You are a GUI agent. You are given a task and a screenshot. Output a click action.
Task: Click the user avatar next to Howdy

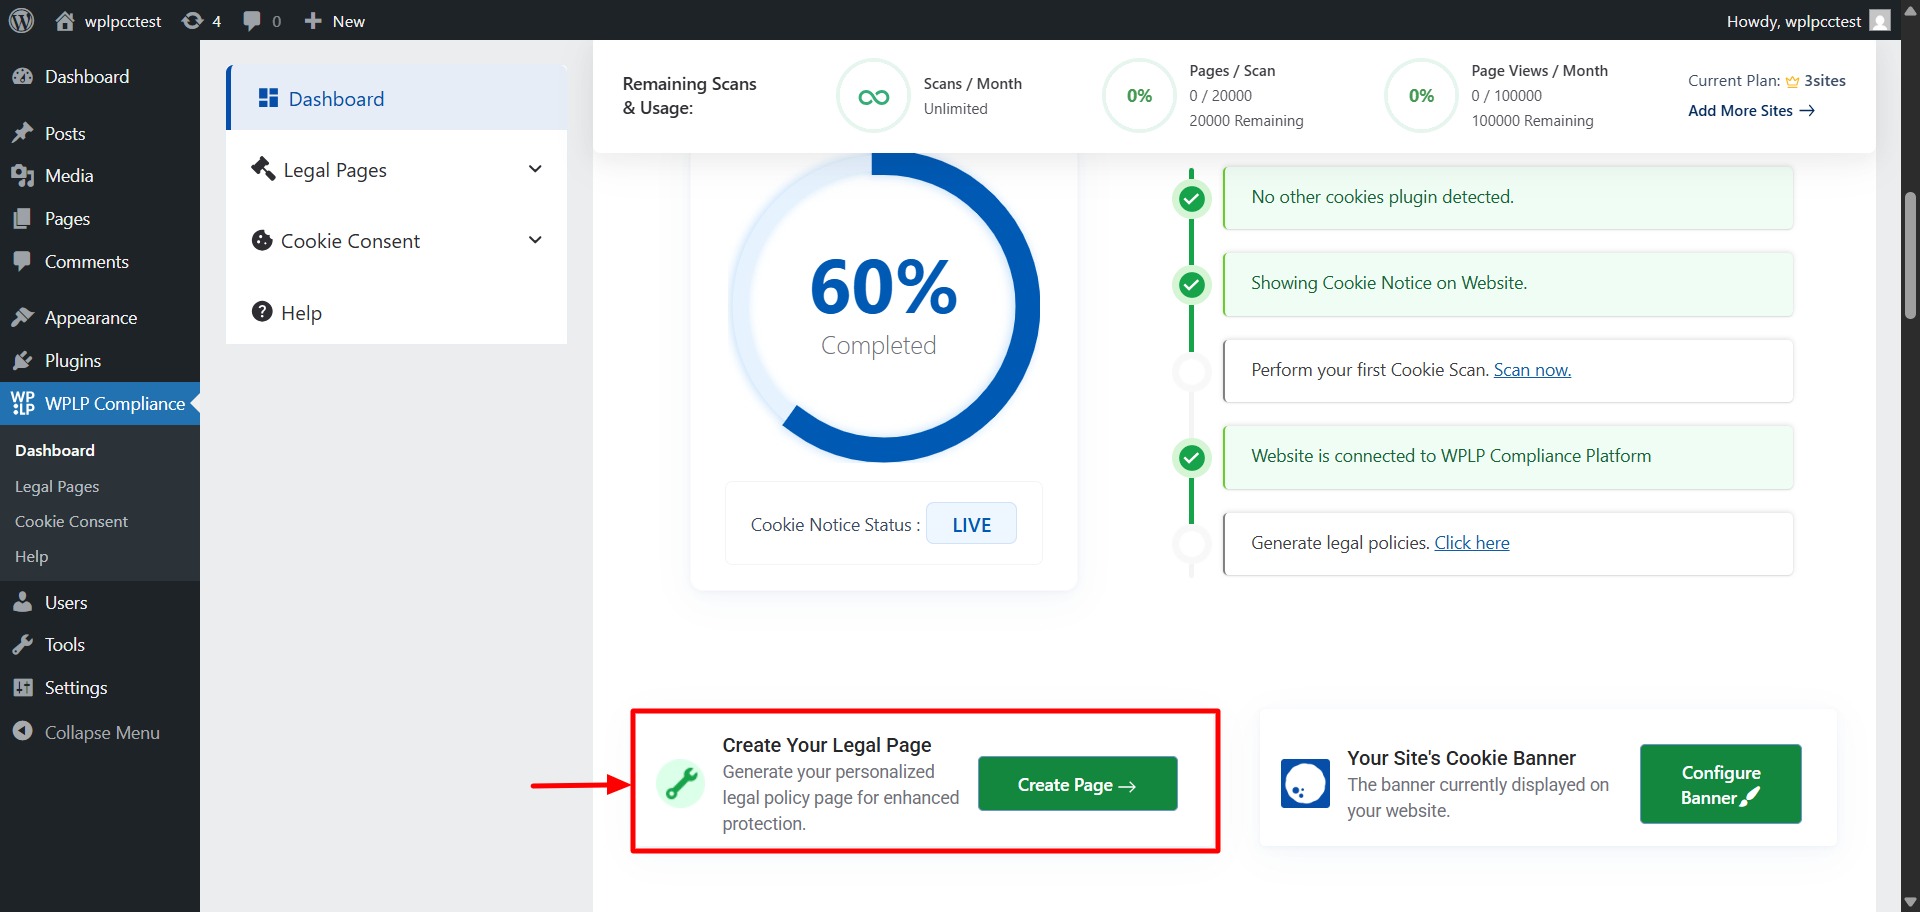point(1880,21)
